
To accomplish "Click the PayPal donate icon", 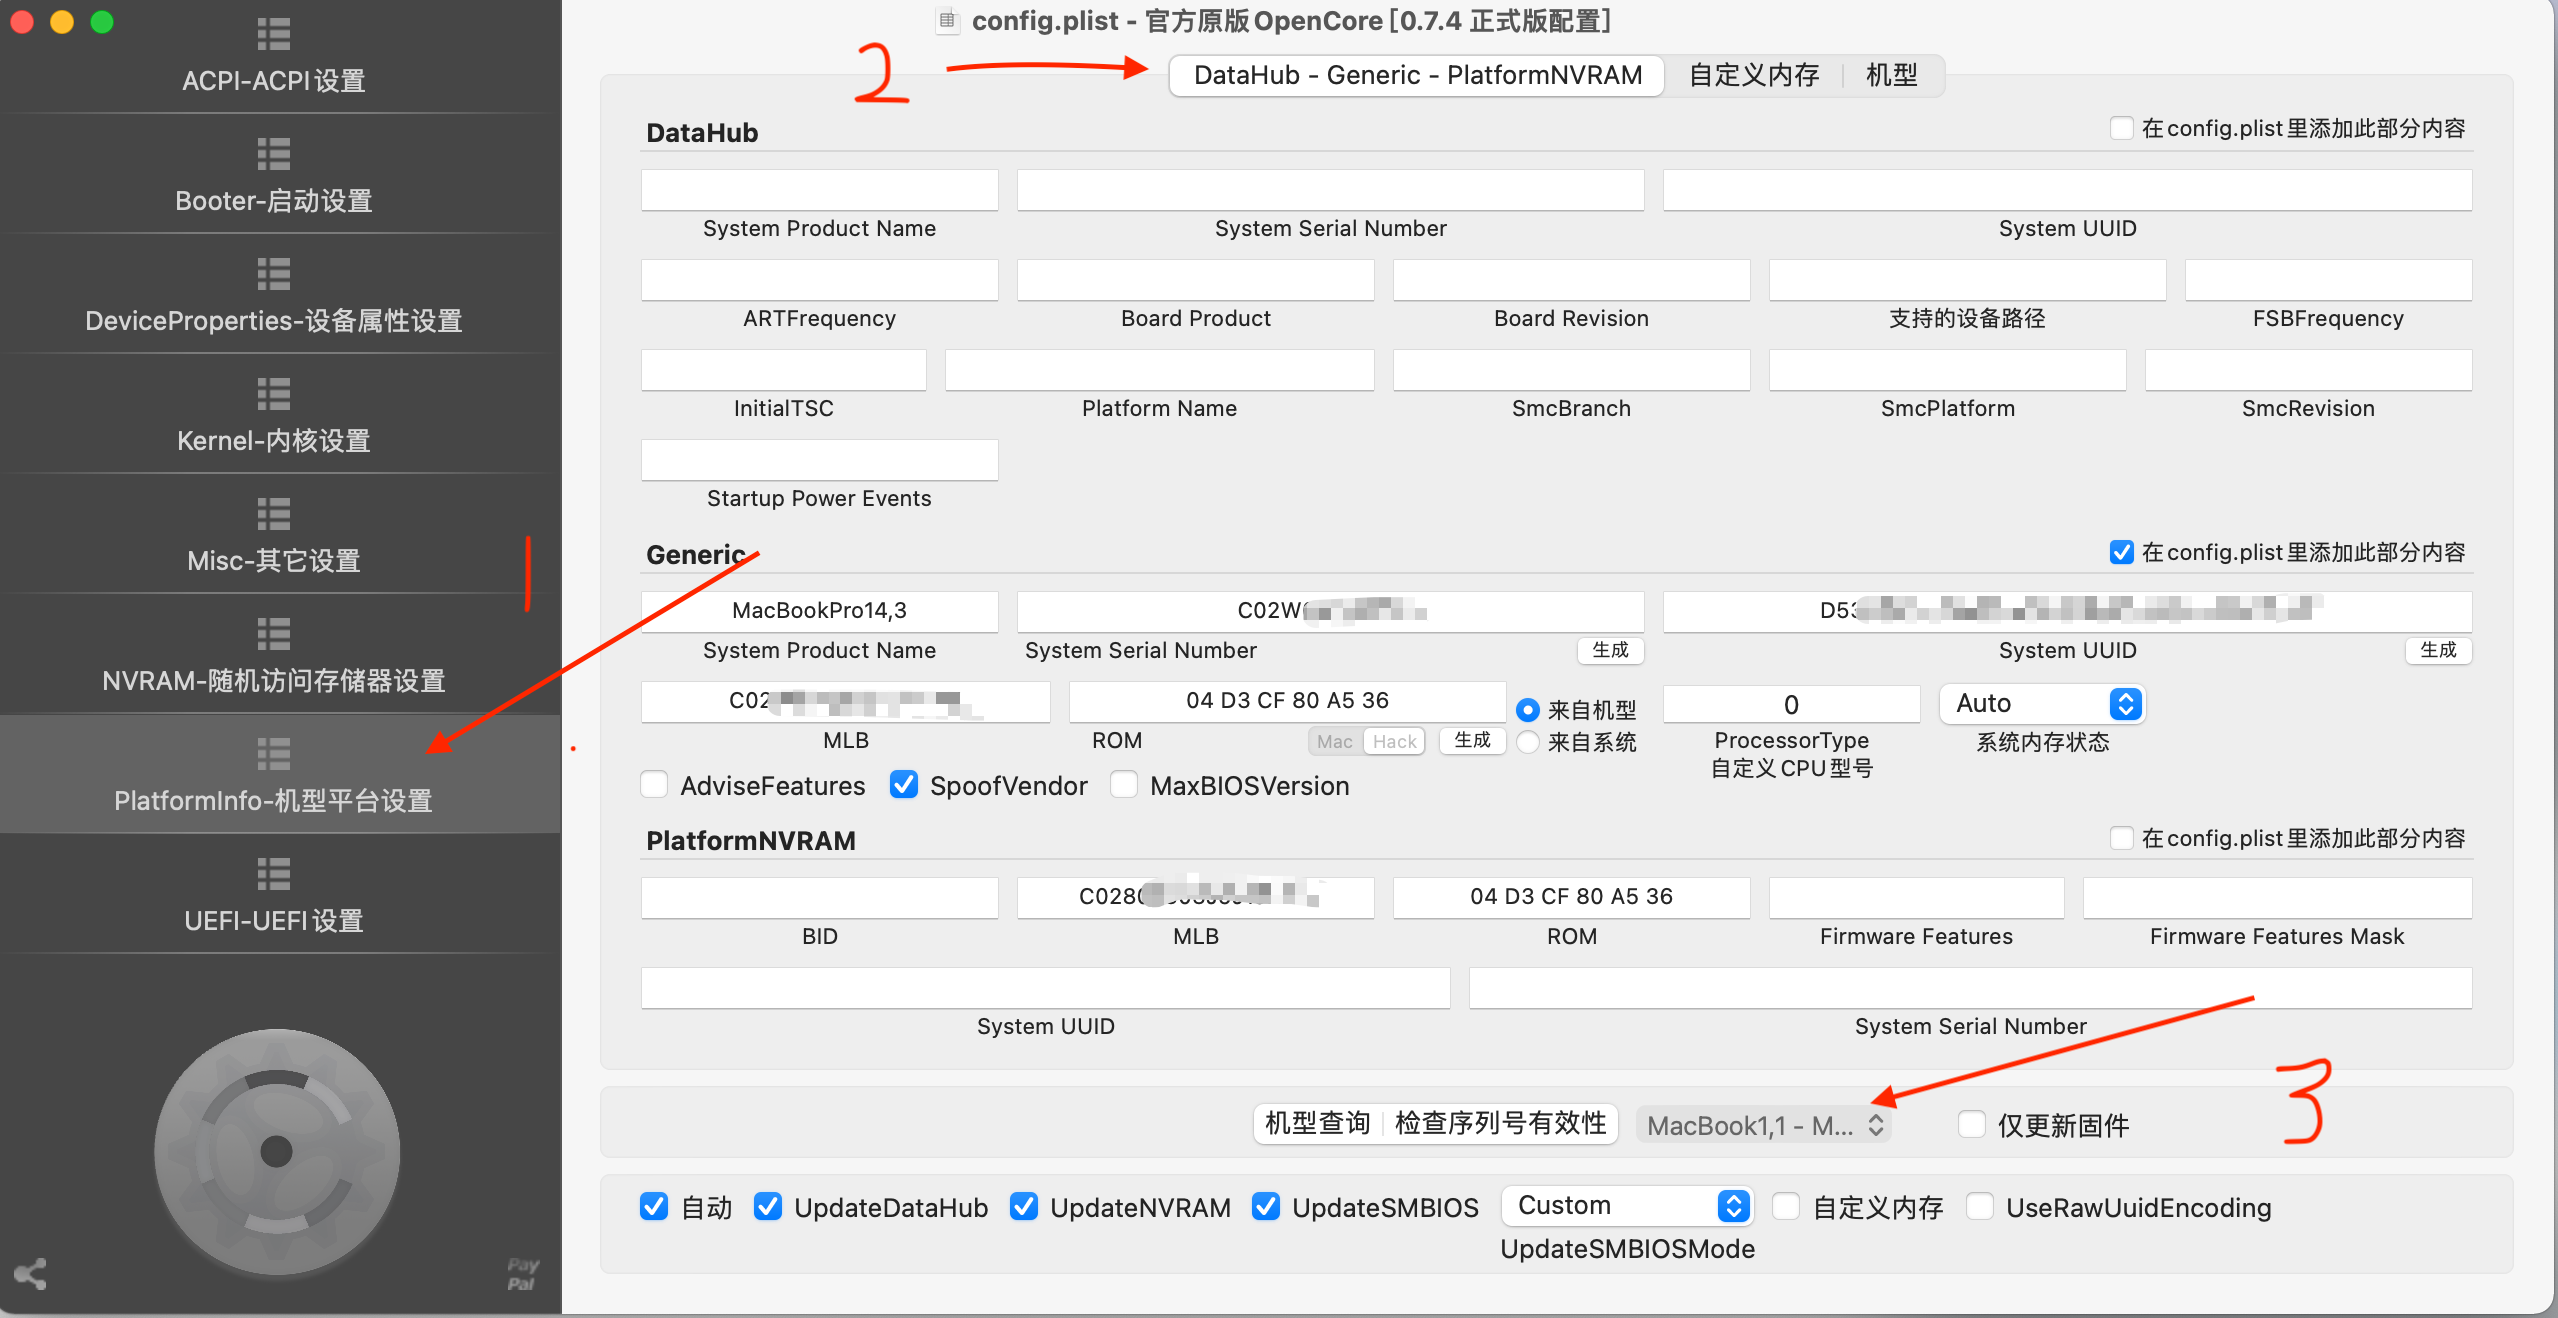I will click(522, 1274).
